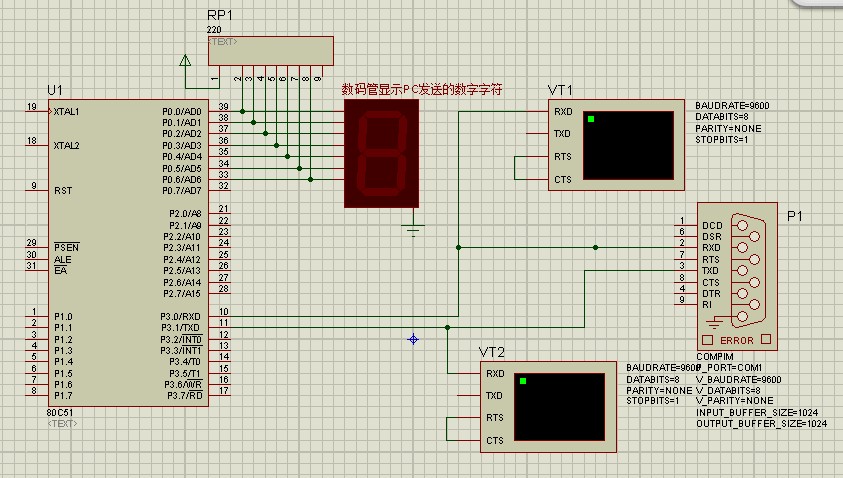Click the VT1 virtual terminal screen
This screenshot has height=478, width=843.
point(628,145)
